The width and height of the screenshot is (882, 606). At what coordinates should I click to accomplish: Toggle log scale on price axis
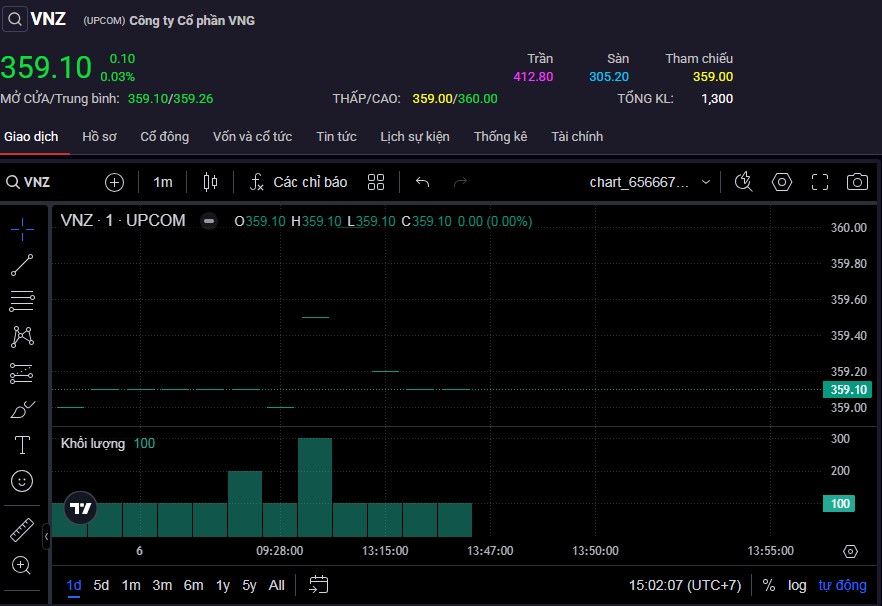(797, 585)
